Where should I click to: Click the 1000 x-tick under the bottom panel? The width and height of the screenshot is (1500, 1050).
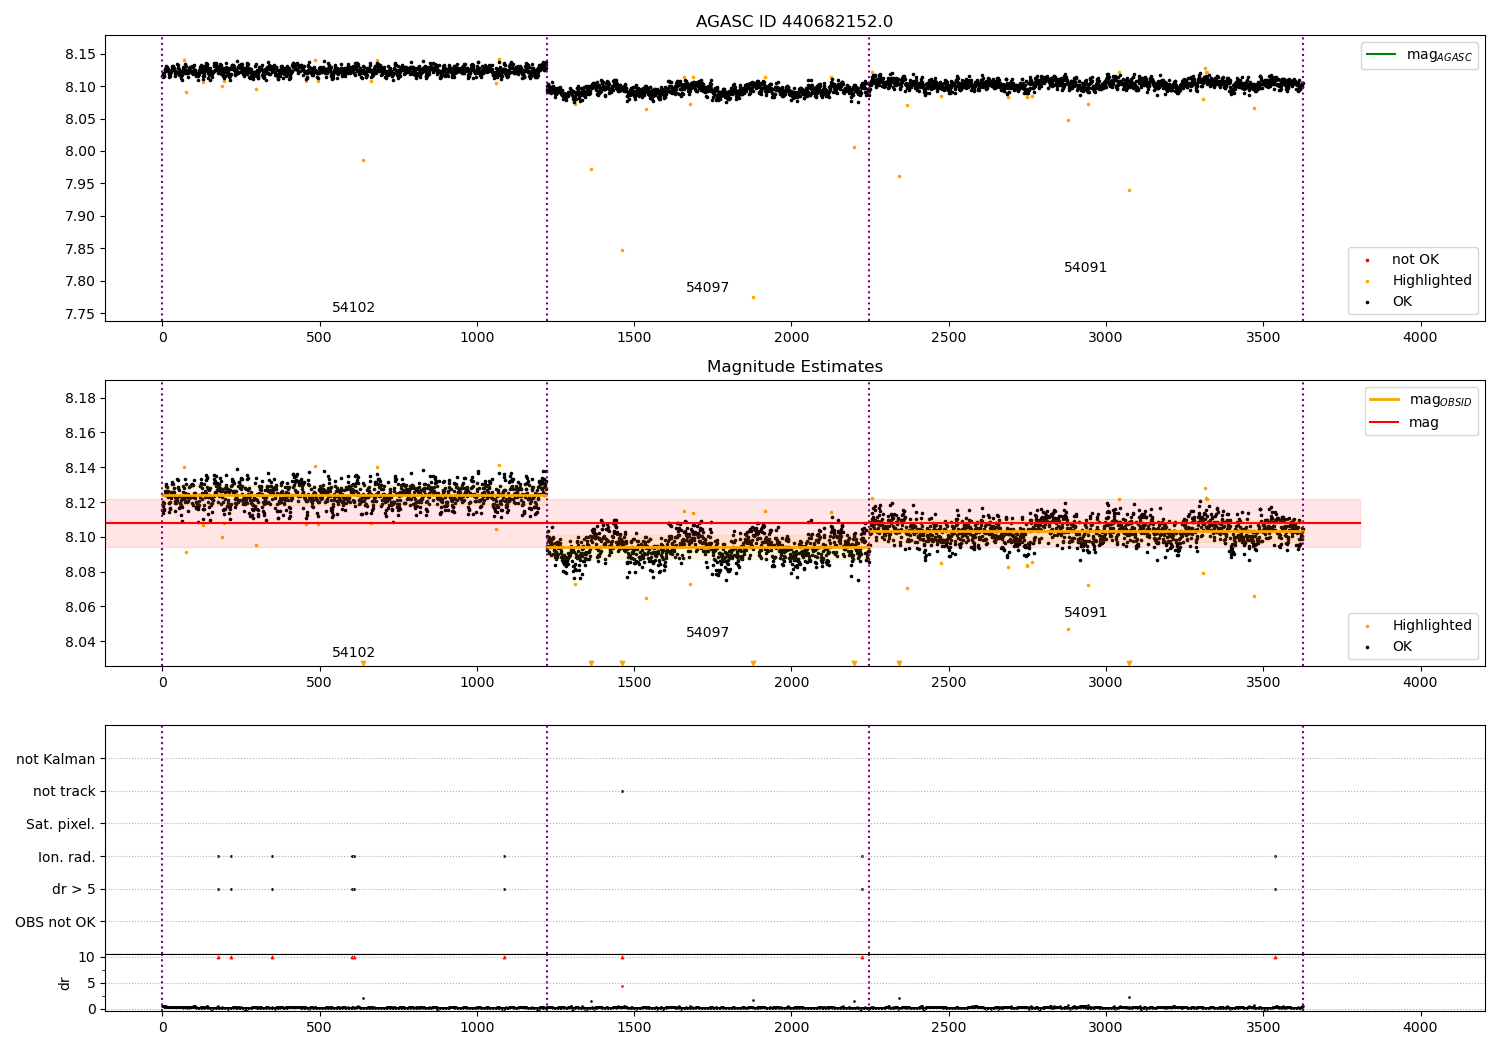pyautogui.click(x=476, y=1027)
